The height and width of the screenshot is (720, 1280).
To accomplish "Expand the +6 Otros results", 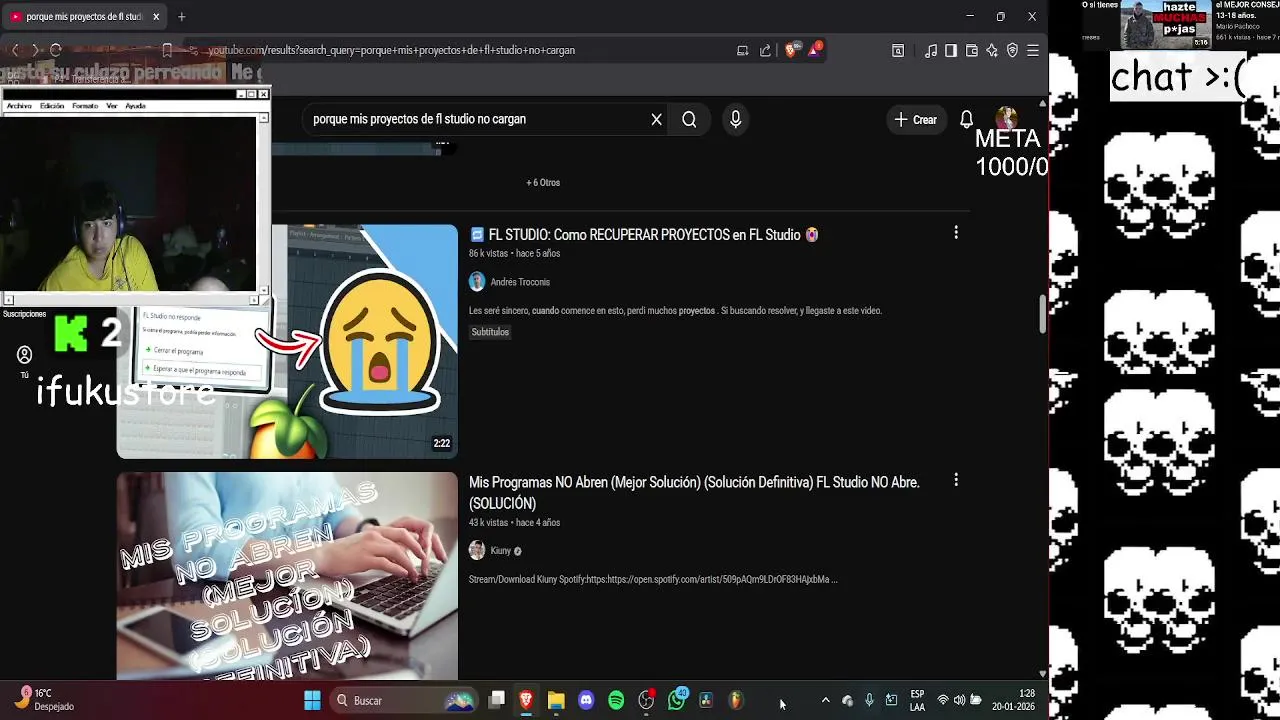I will pyautogui.click(x=543, y=182).
